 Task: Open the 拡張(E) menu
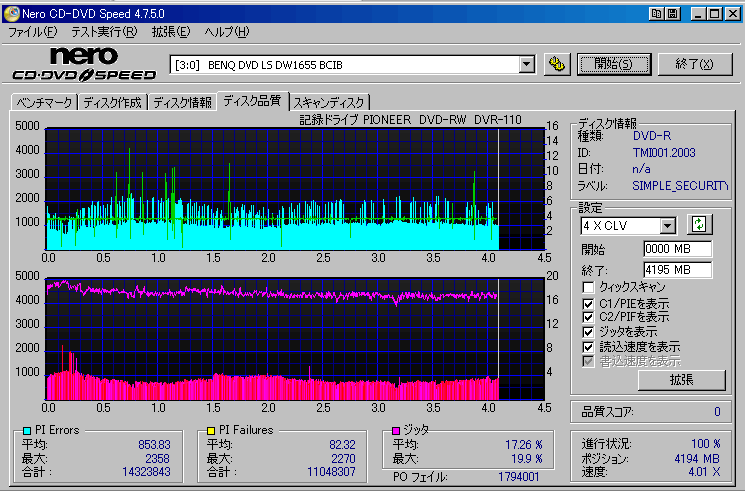pyautogui.click(x=171, y=32)
